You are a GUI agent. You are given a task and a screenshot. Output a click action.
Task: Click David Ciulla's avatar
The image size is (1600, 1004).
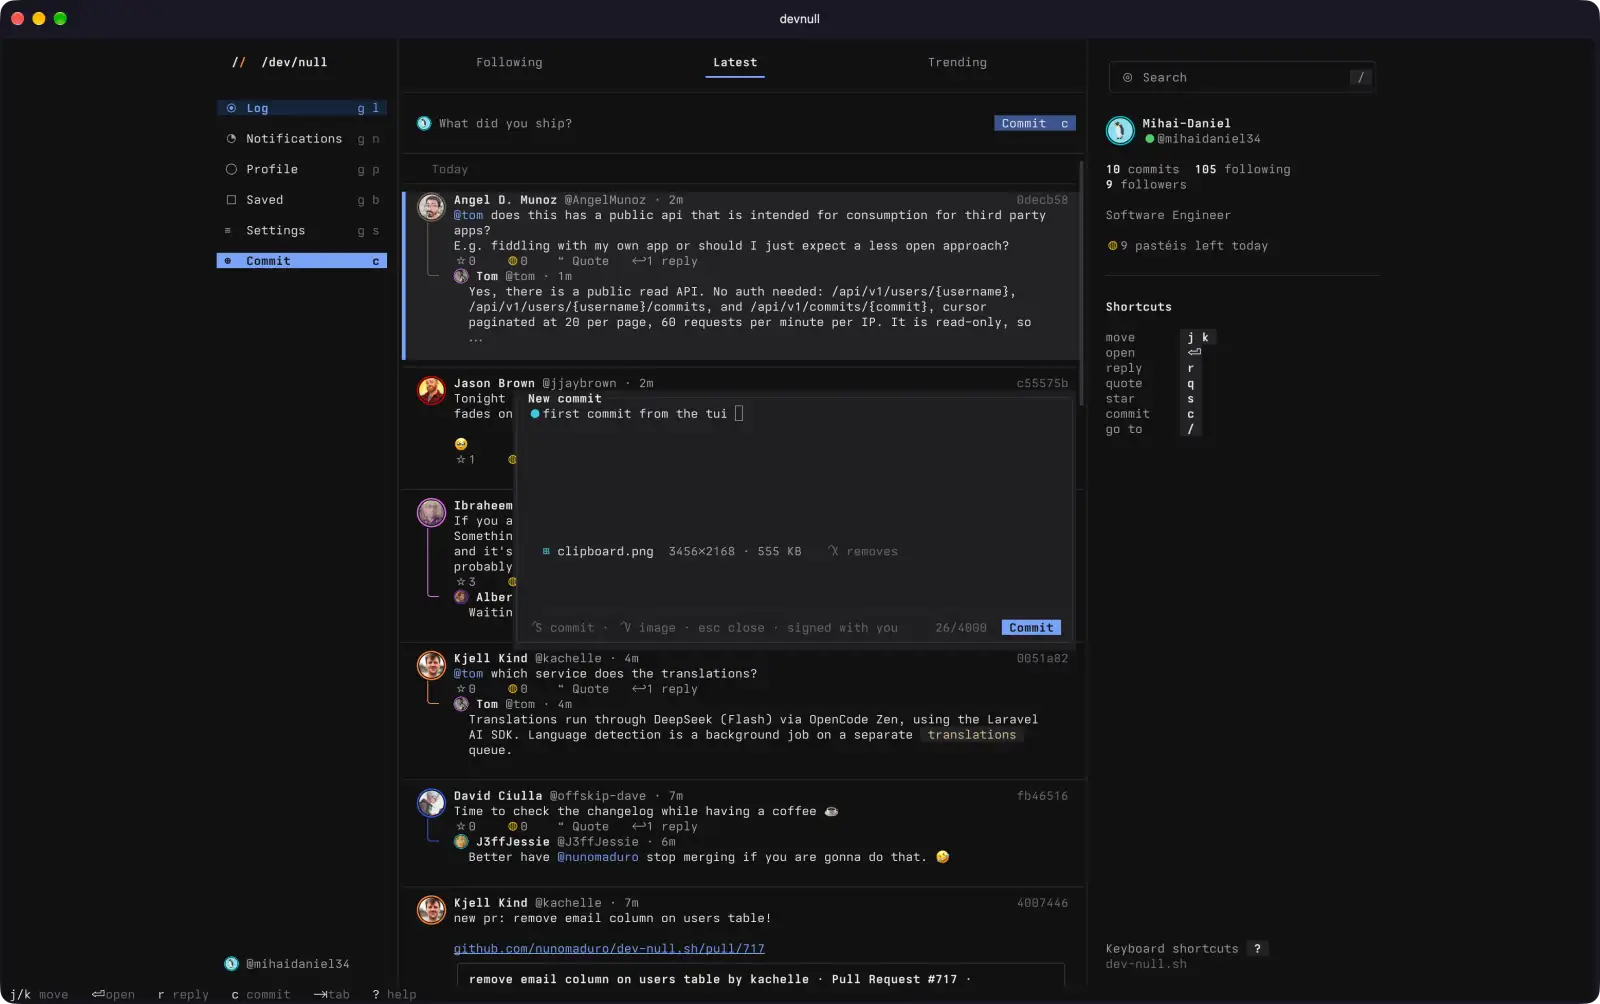tap(431, 802)
